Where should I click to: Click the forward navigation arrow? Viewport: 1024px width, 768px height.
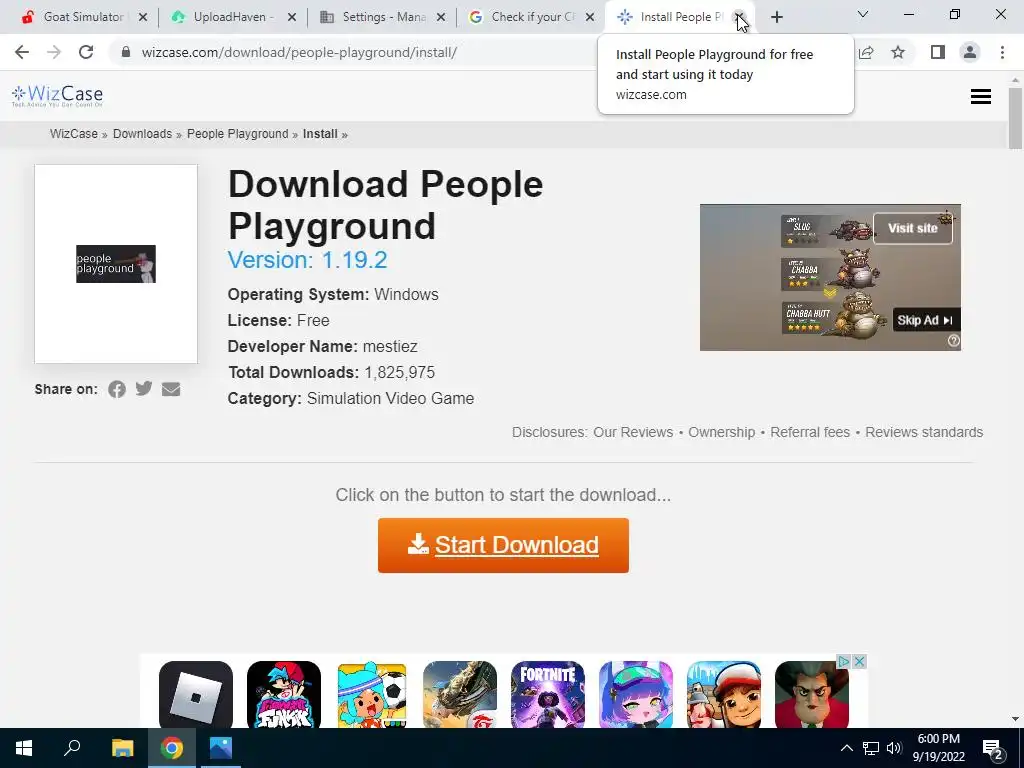(x=54, y=52)
